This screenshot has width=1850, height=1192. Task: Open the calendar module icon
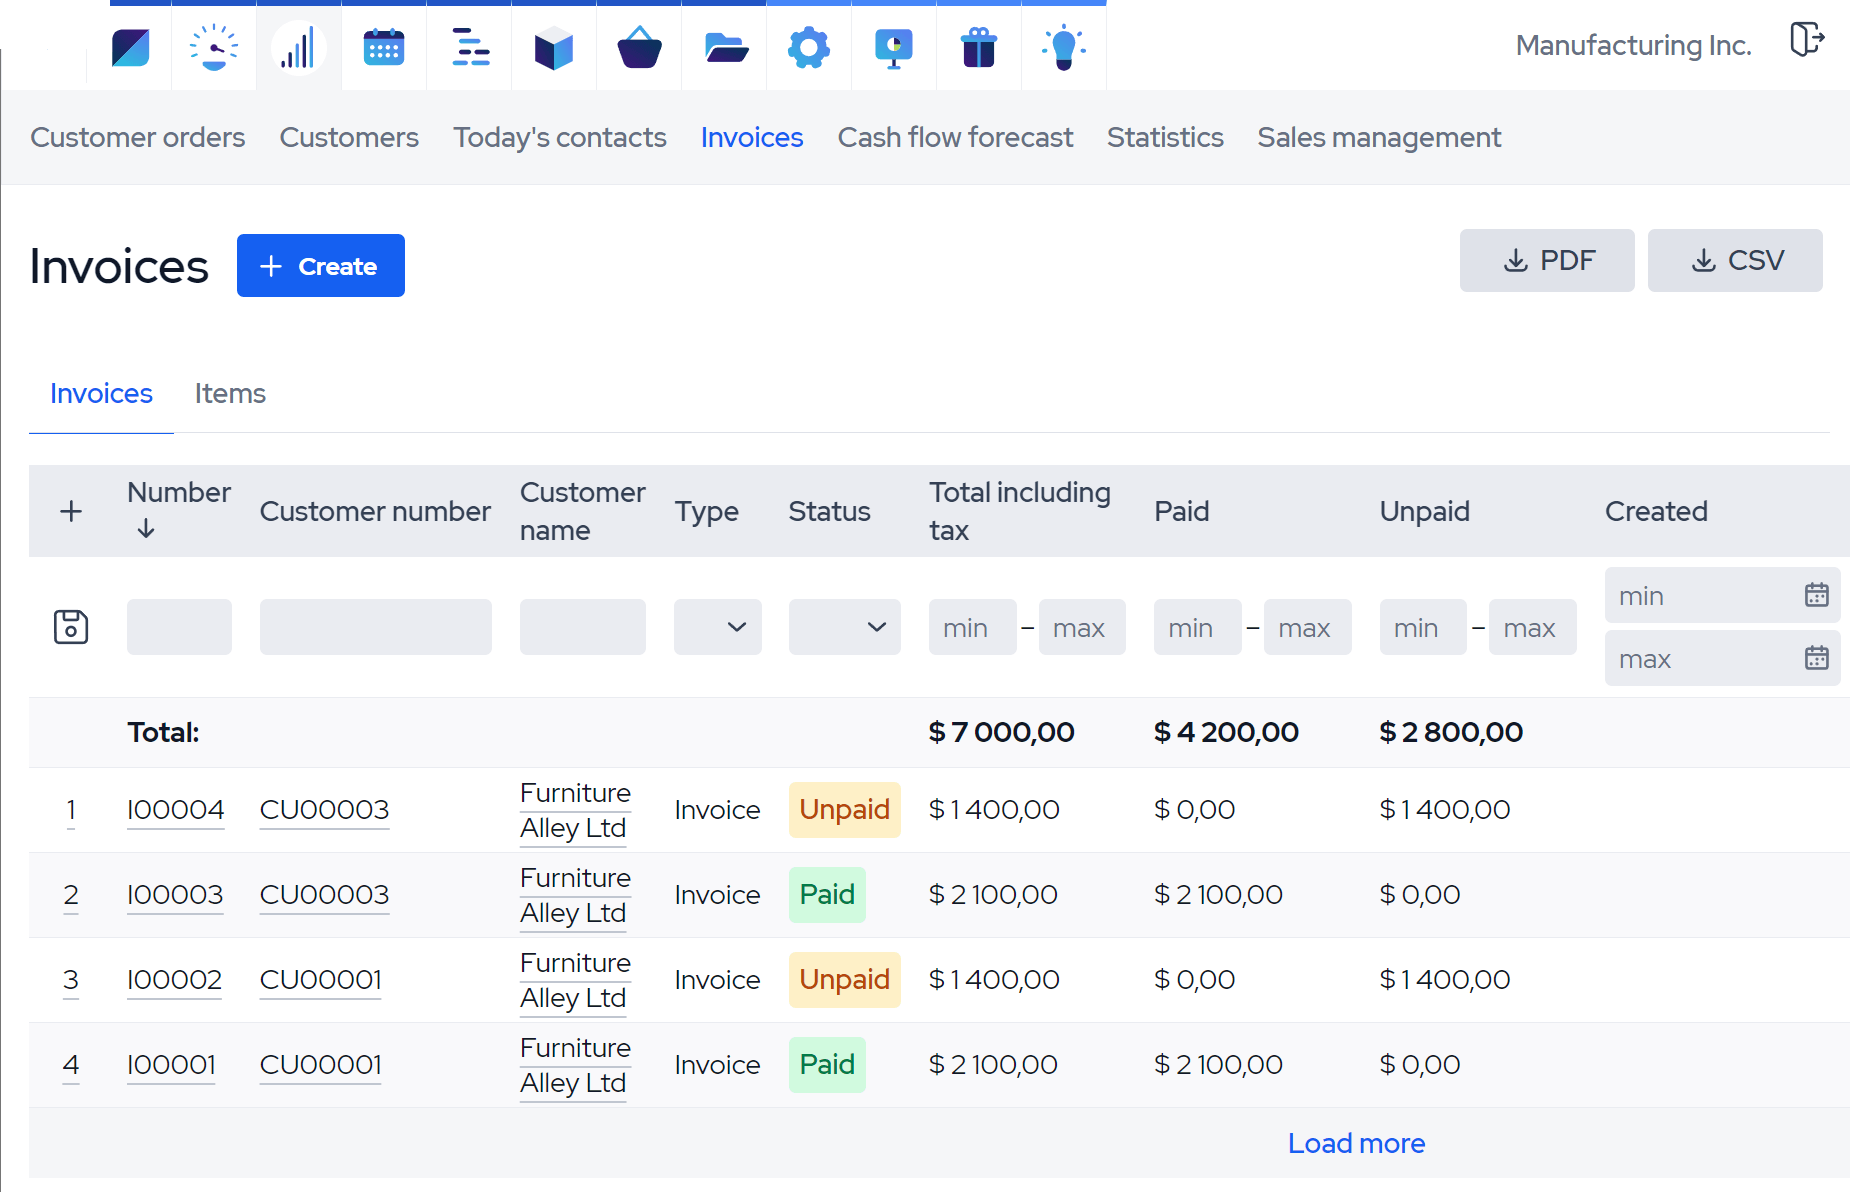click(384, 47)
